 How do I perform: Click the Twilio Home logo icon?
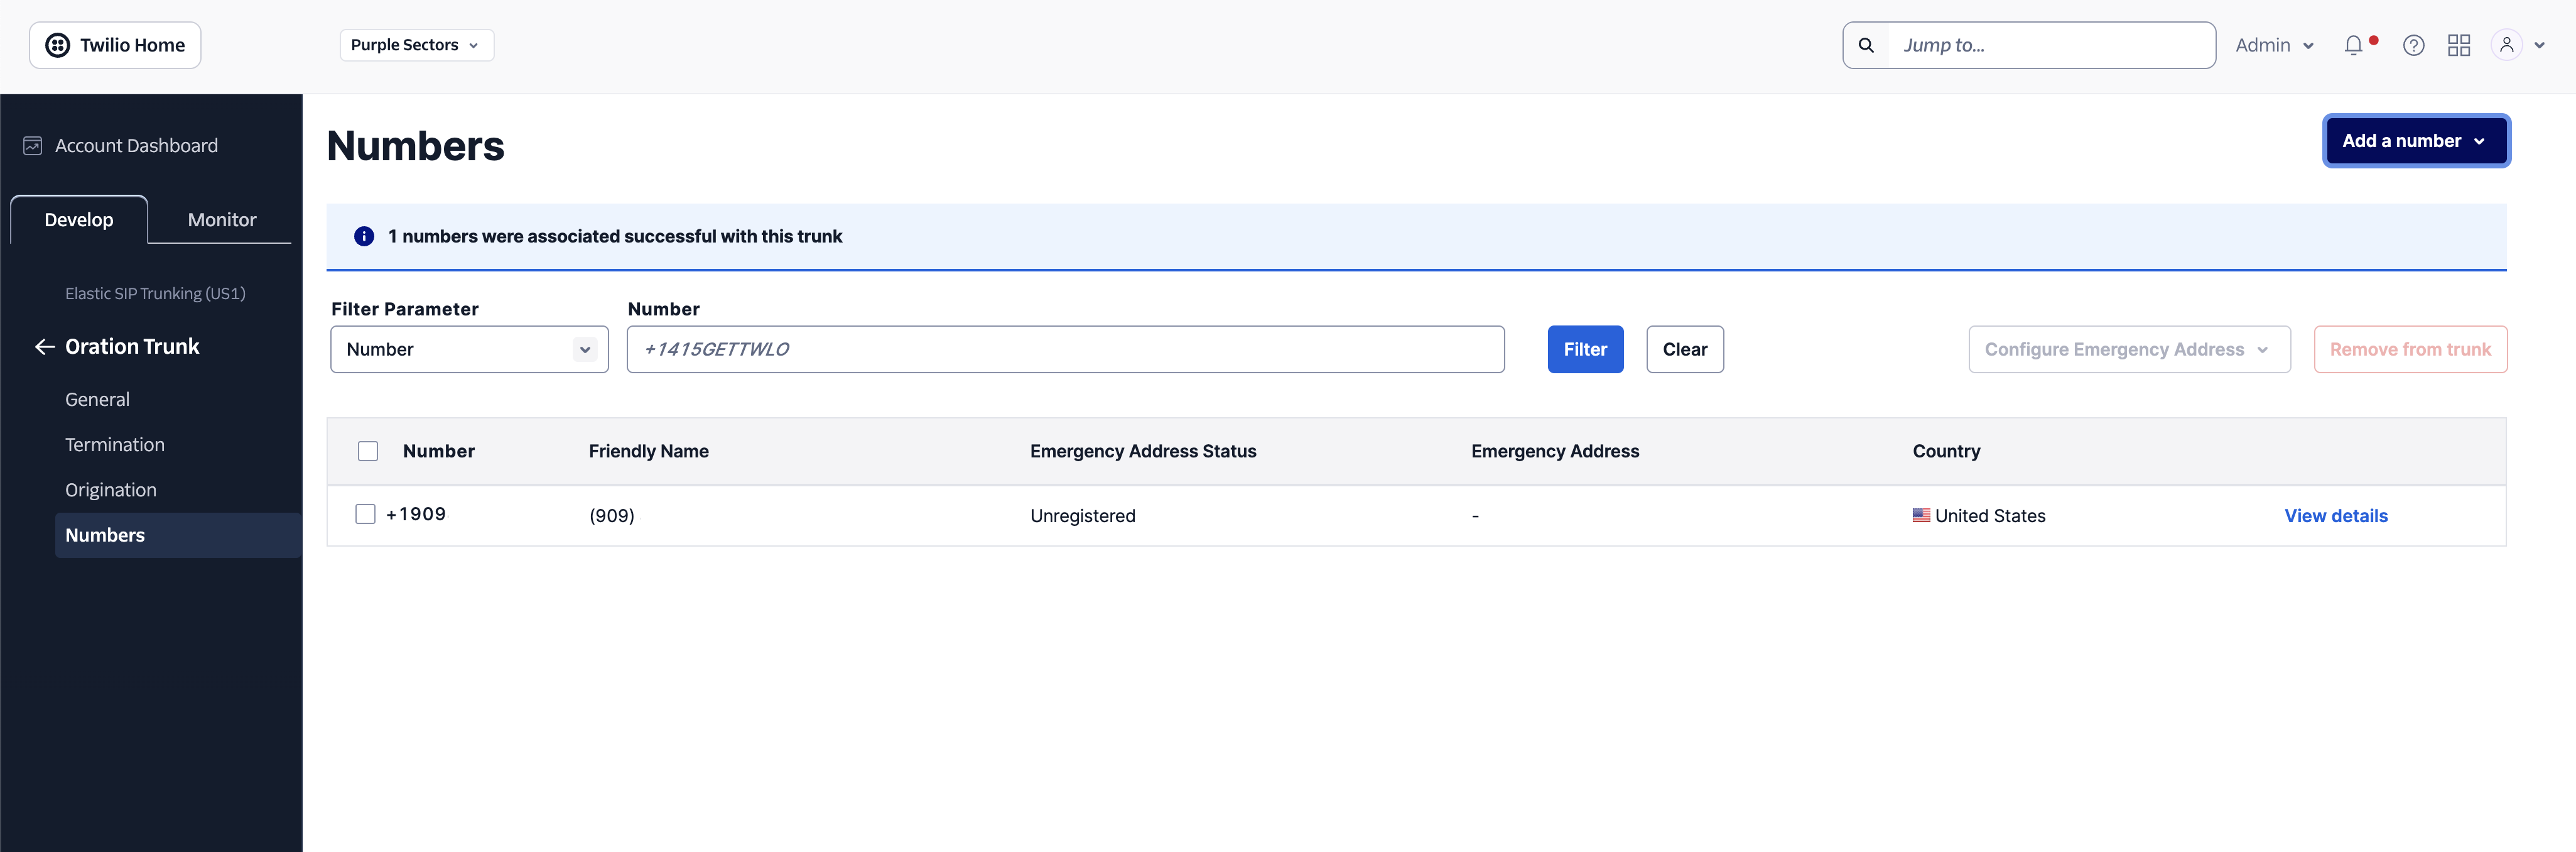(x=58, y=45)
